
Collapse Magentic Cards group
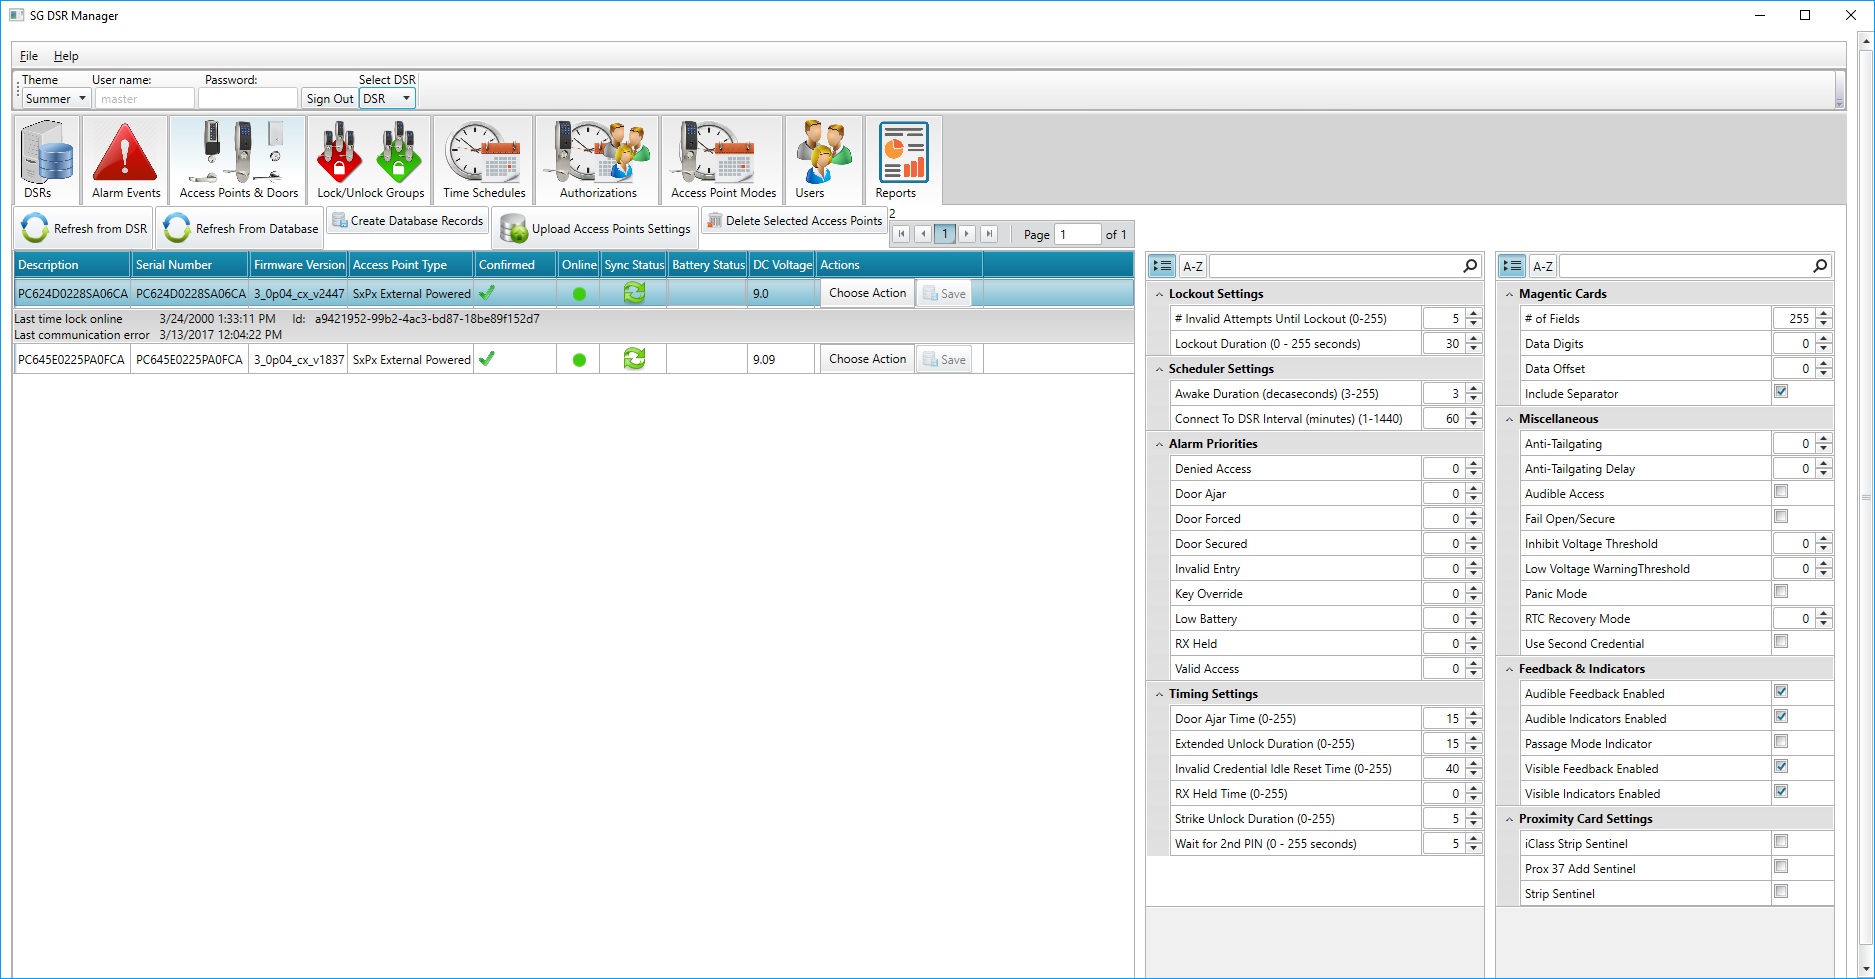[1509, 294]
